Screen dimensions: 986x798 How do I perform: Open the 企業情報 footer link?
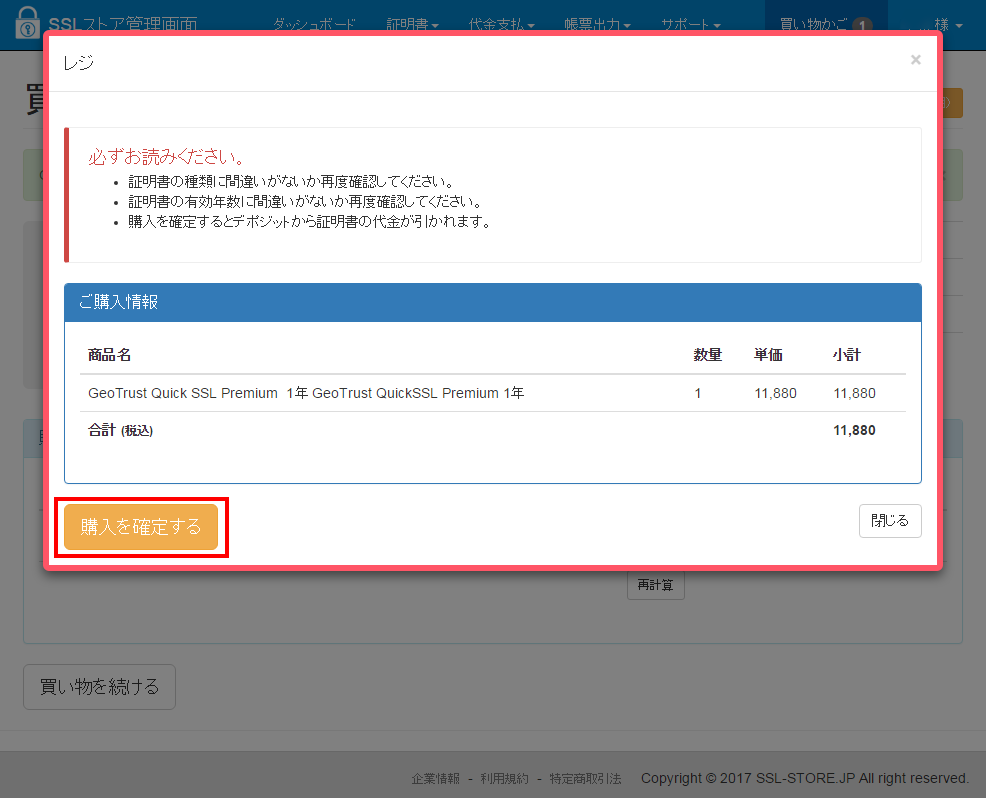coord(435,779)
